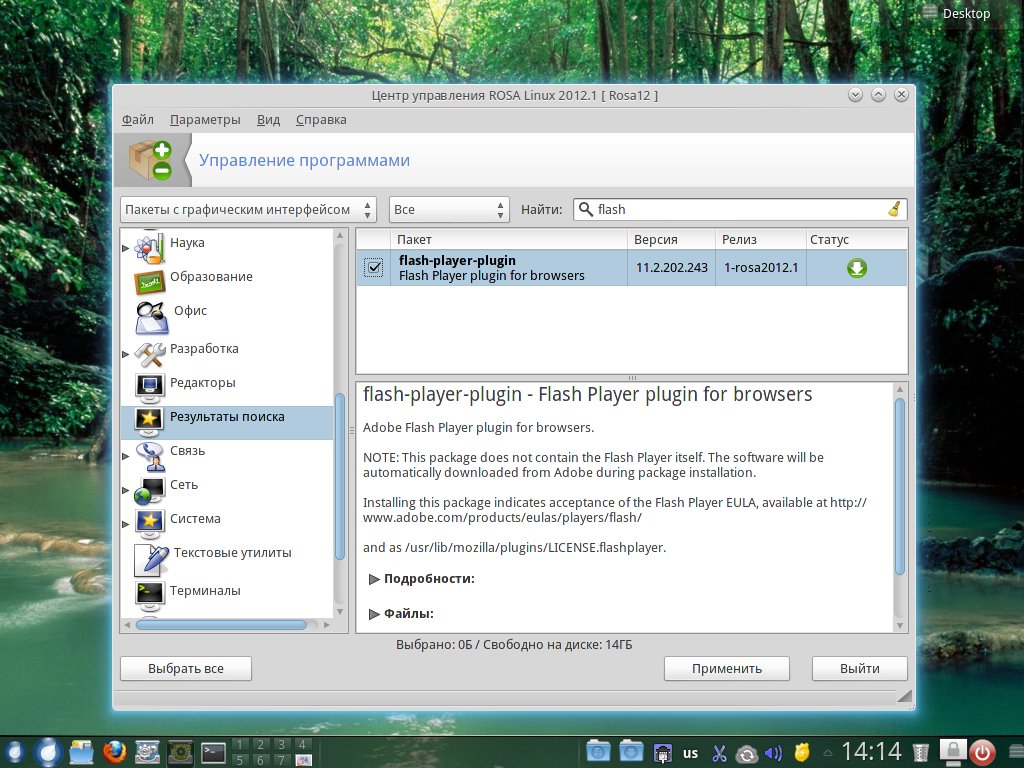Expand the Файлы section
Viewport: 1024px width, 768px height.
pos(374,614)
